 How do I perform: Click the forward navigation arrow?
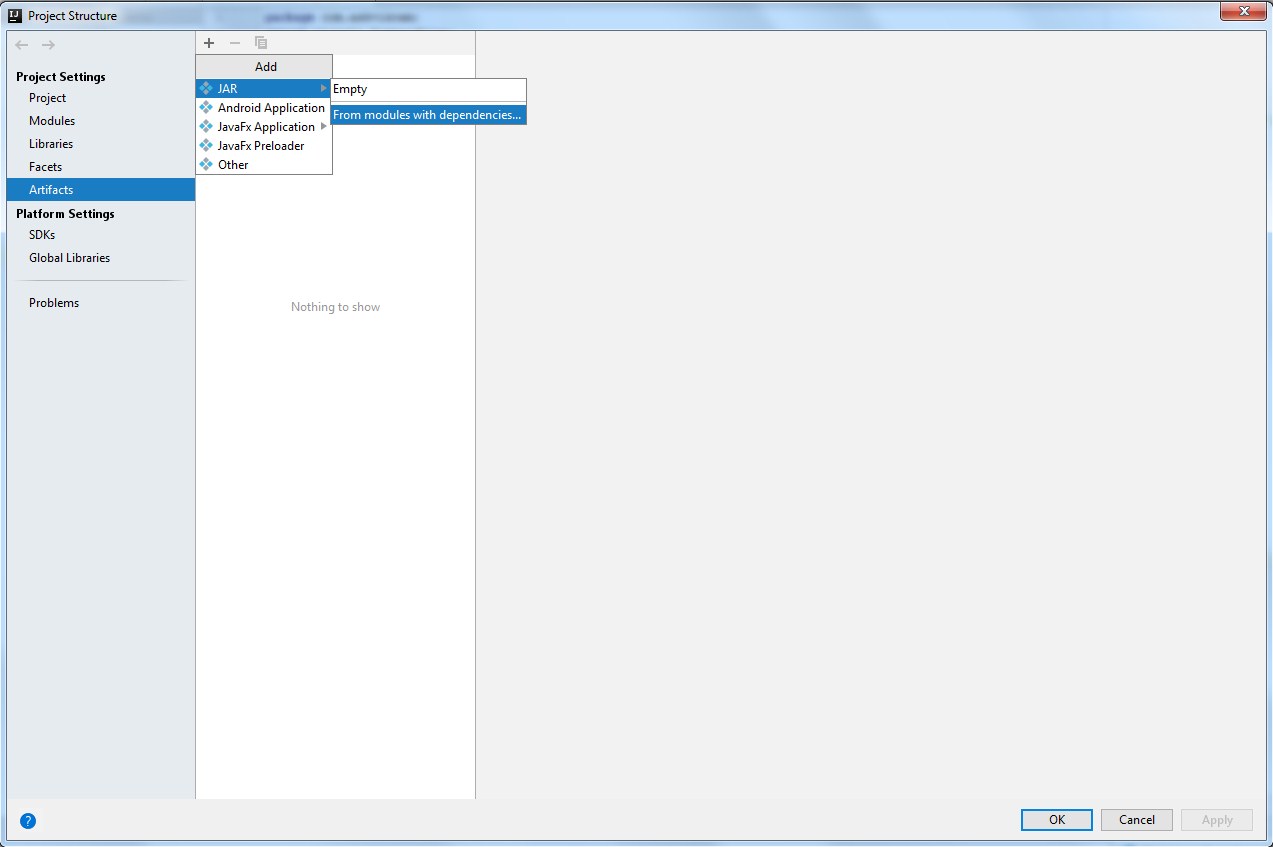click(48, 45)
